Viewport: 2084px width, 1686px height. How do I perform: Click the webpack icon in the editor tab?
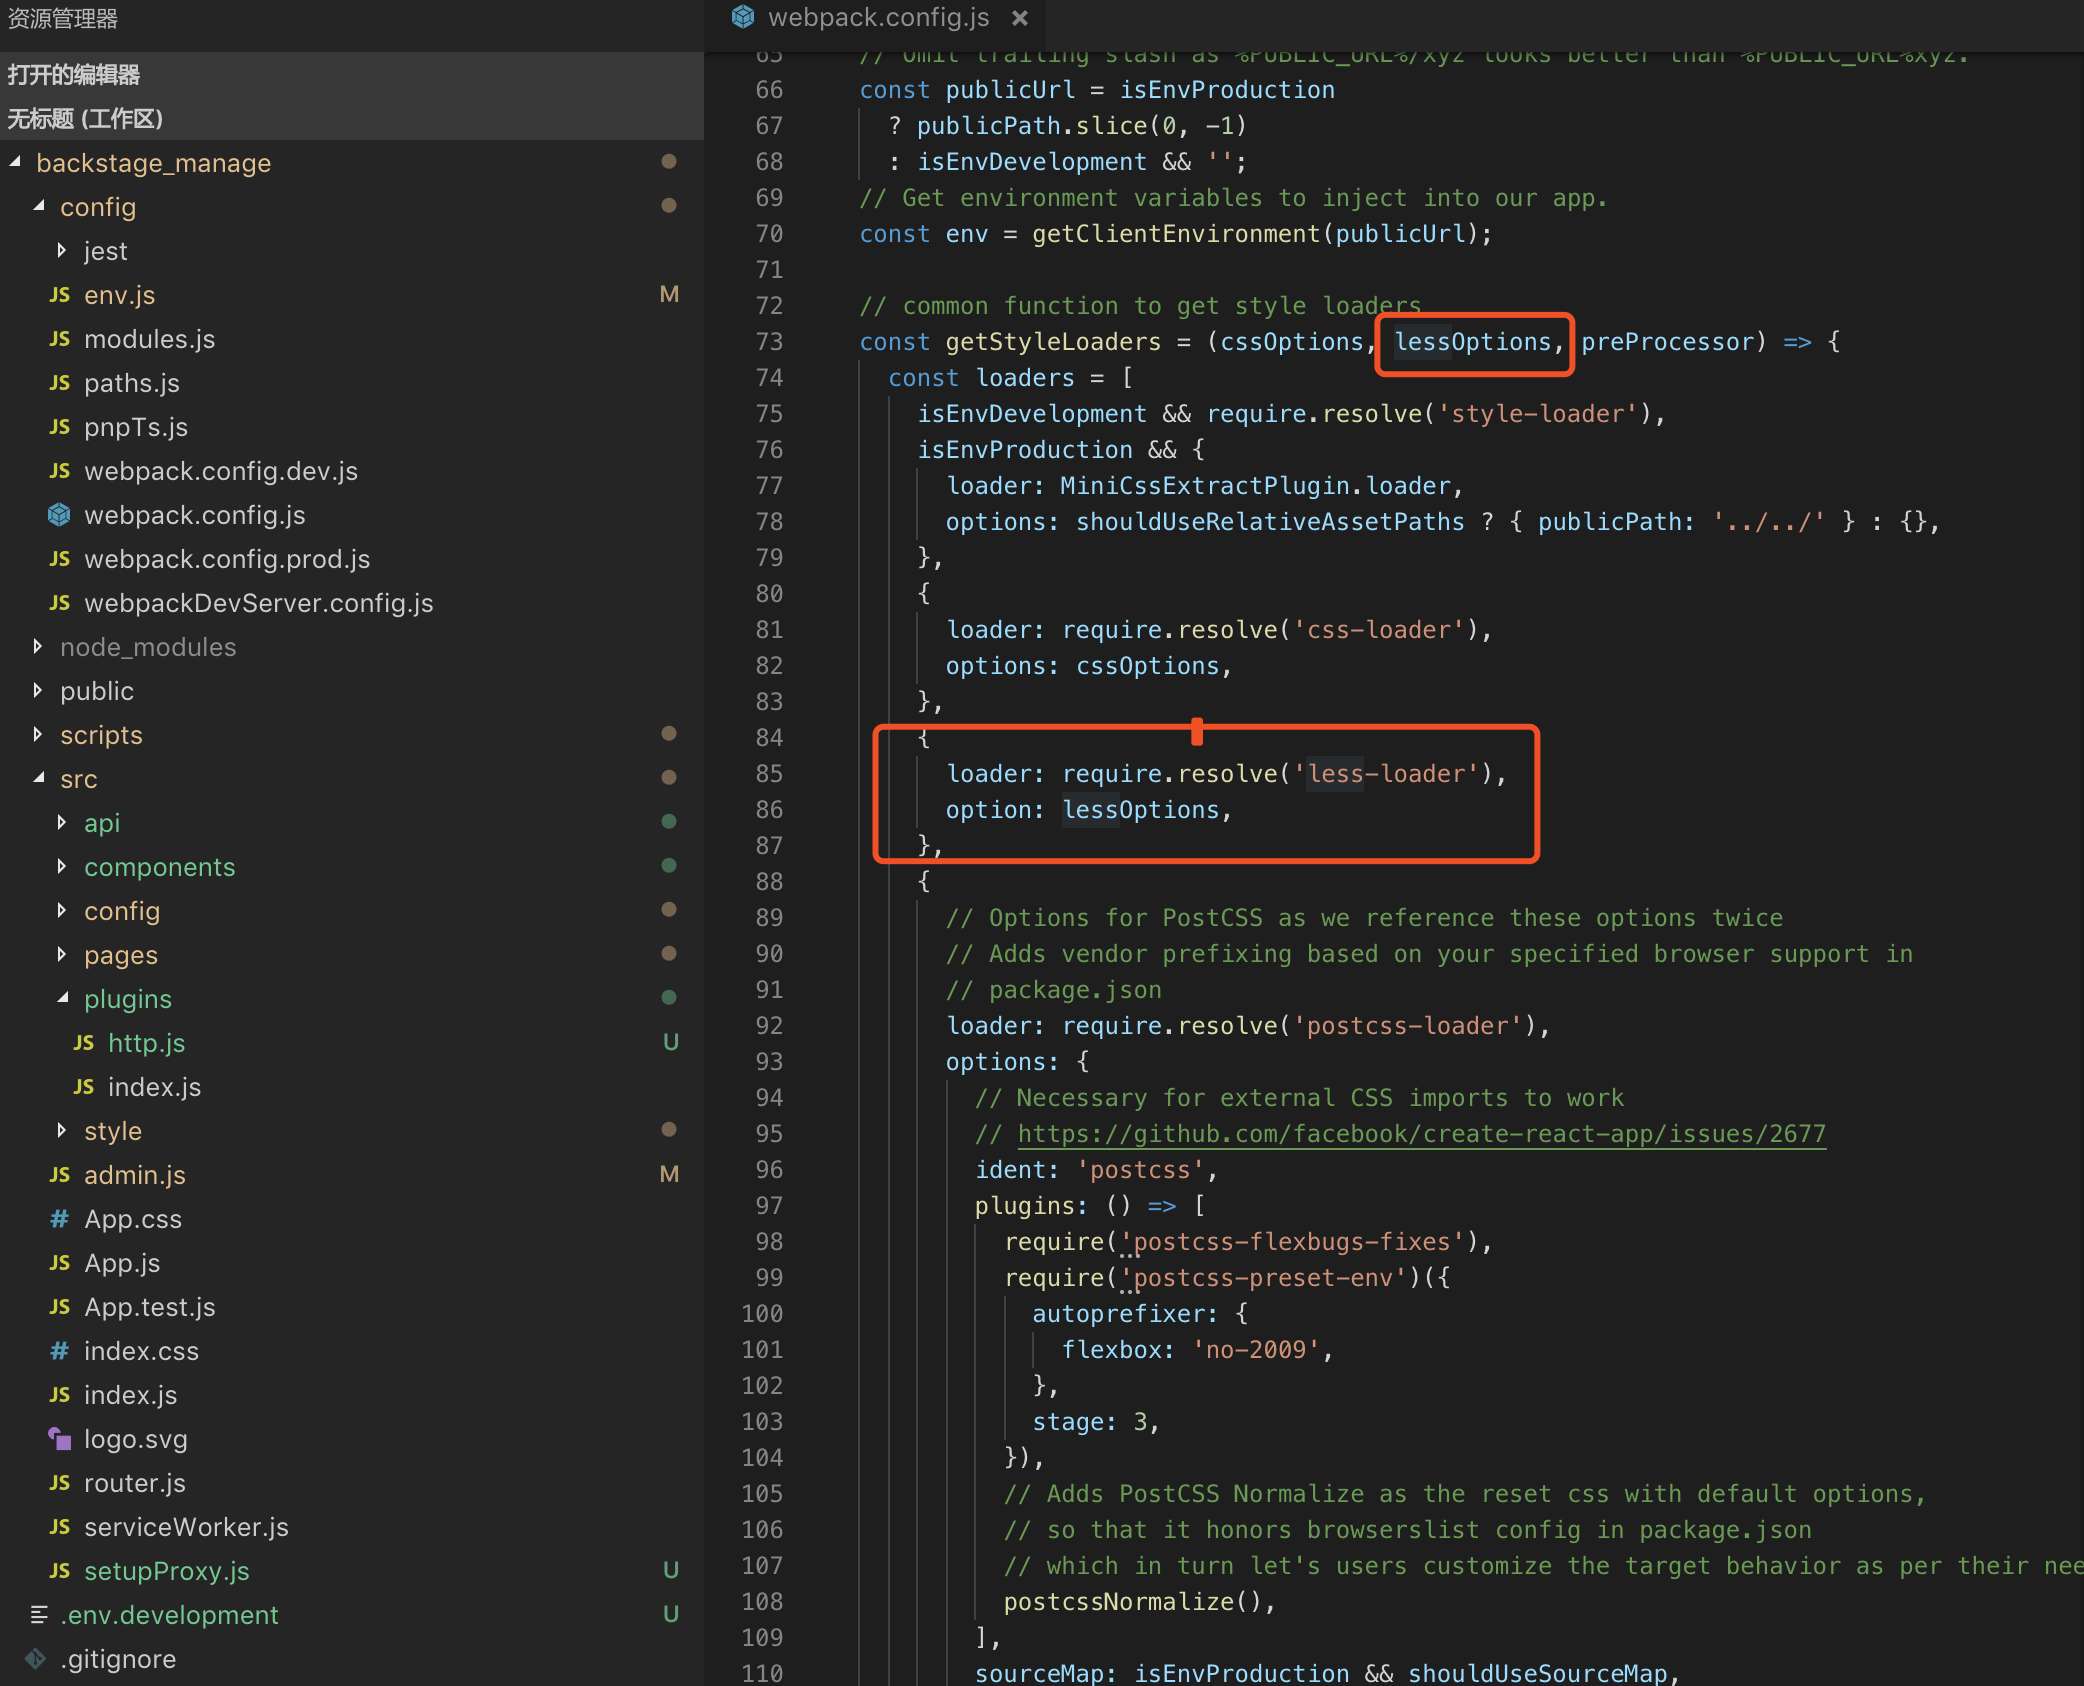tap(743, 17)
